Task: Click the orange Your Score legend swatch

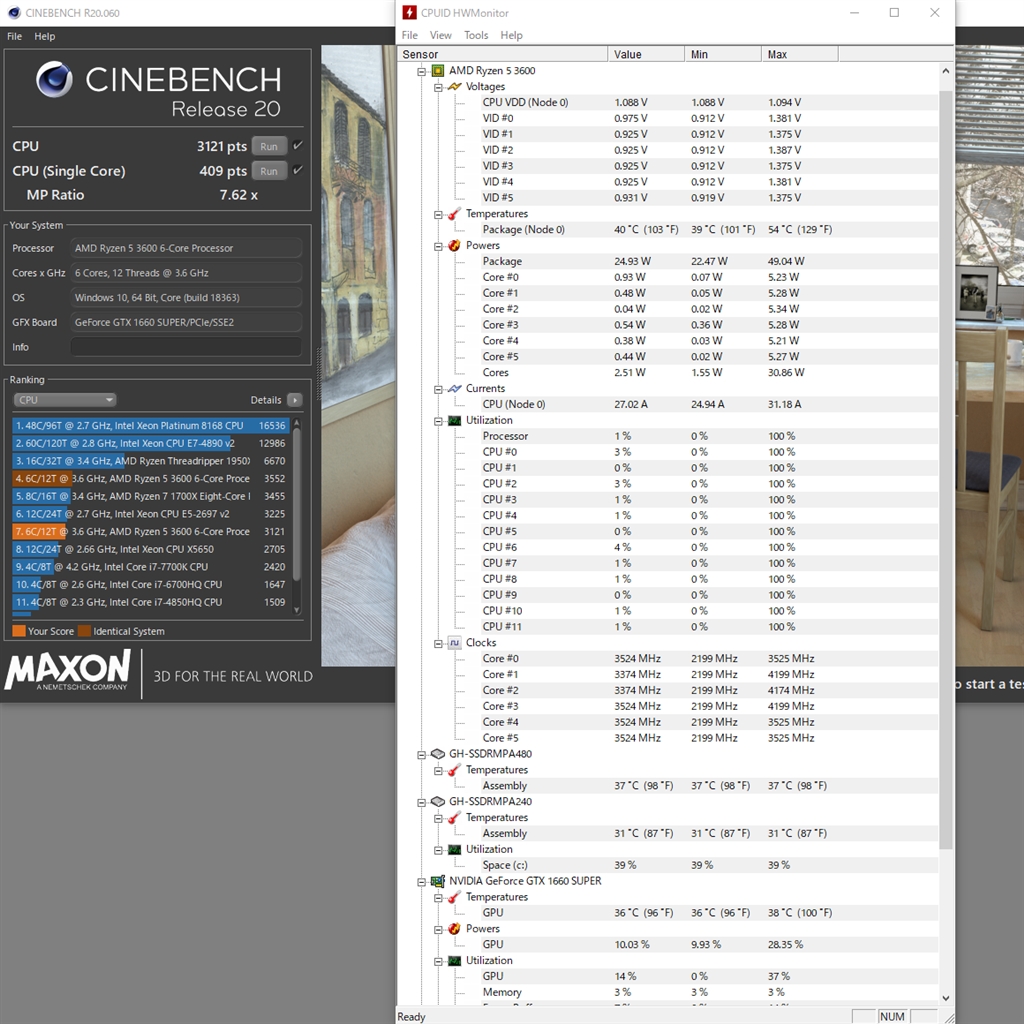Action: 19,631
